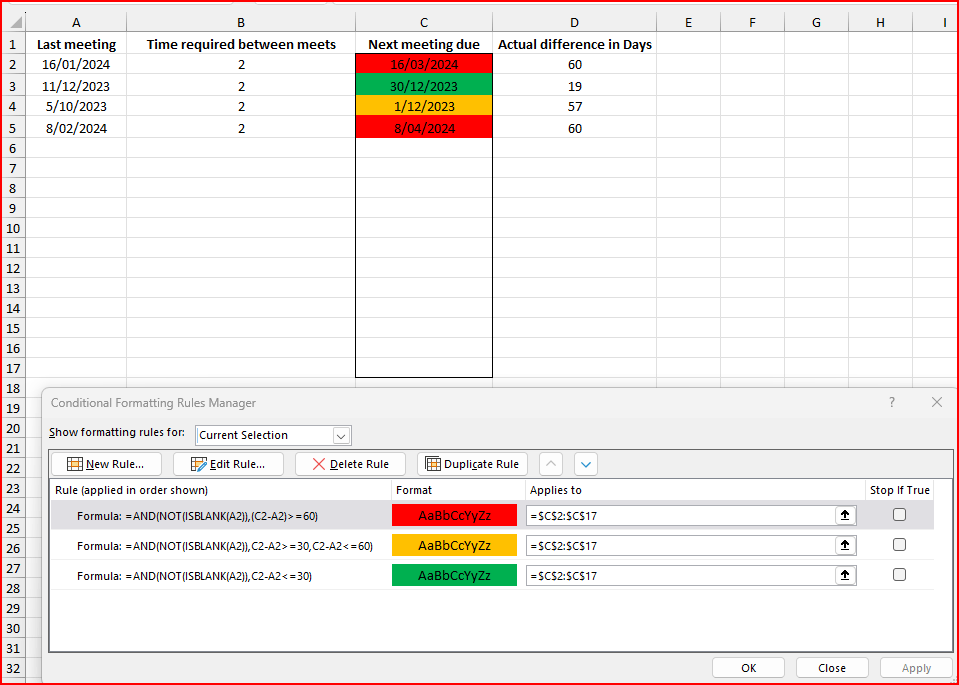959x685 pixels.
Task: Select row 1 header
Action: [13, 44]
